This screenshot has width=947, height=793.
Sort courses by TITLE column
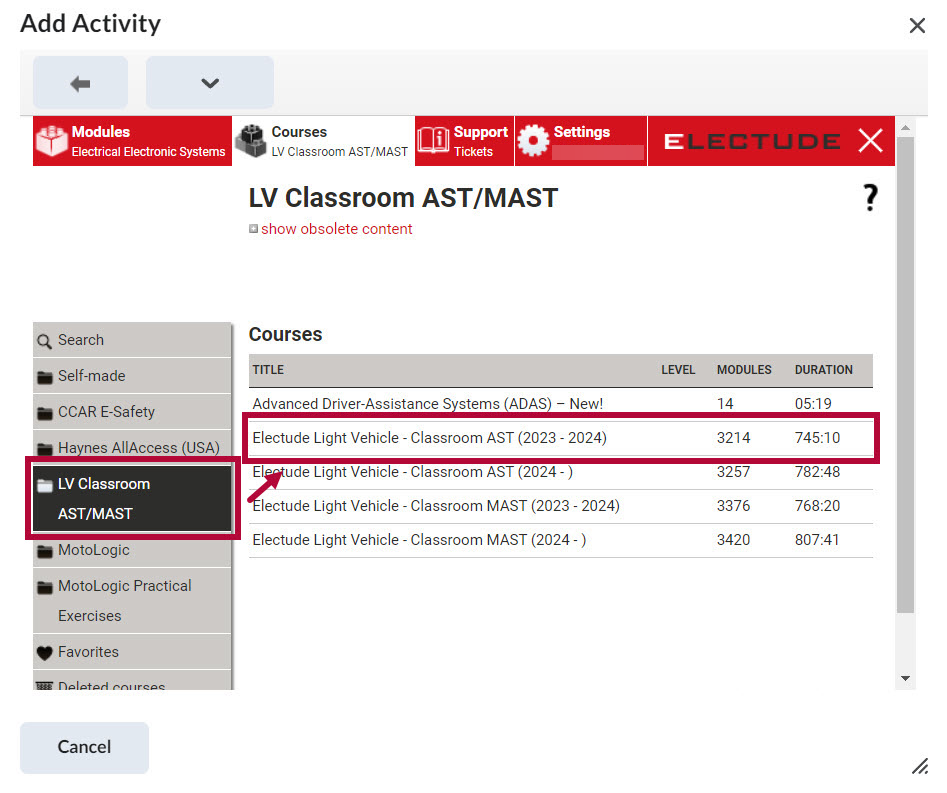(268, 370)
